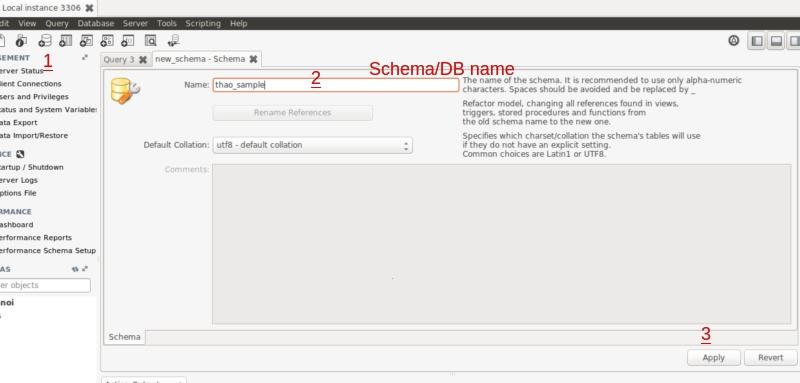Click the create new schema toolbar icon
This screenshot has height=383, width=800.
click(45, 40)
